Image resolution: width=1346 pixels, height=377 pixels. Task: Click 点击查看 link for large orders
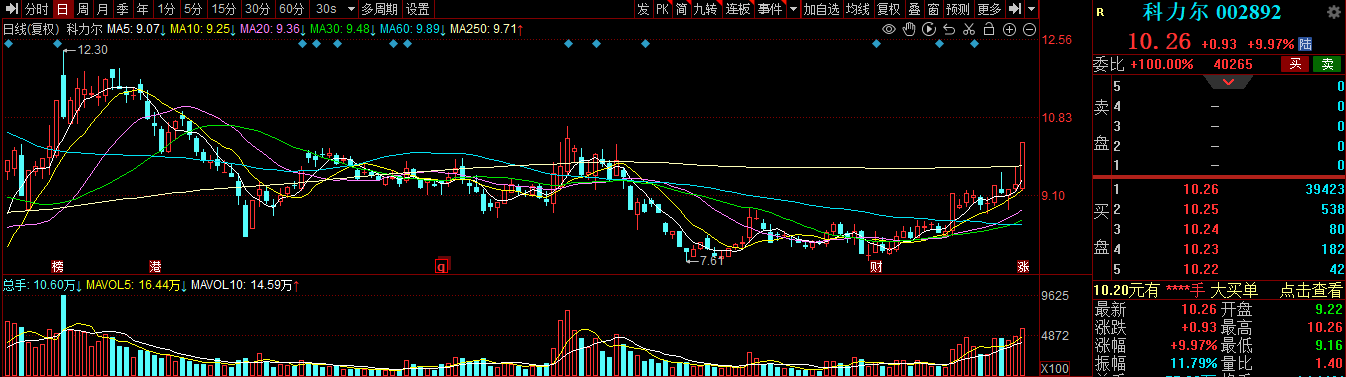click(1311, 291)
